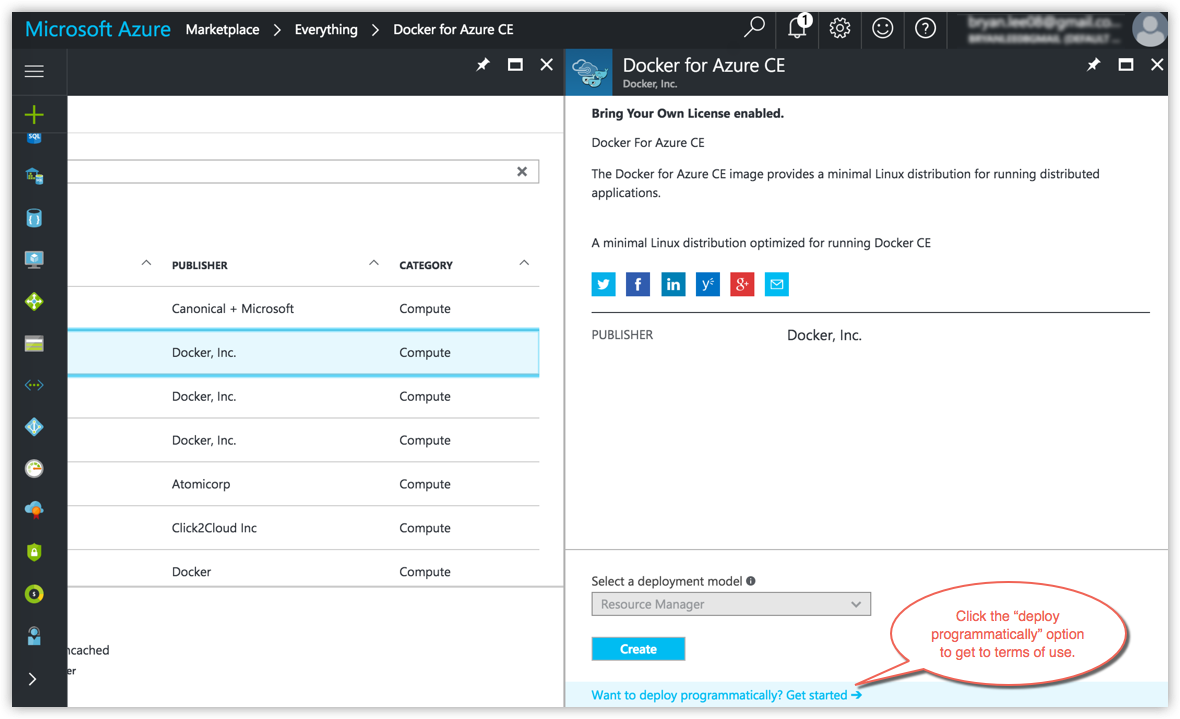The image size is (1180, 719).
Task: Select the Everything breadcrumb item
Action: 325,29
